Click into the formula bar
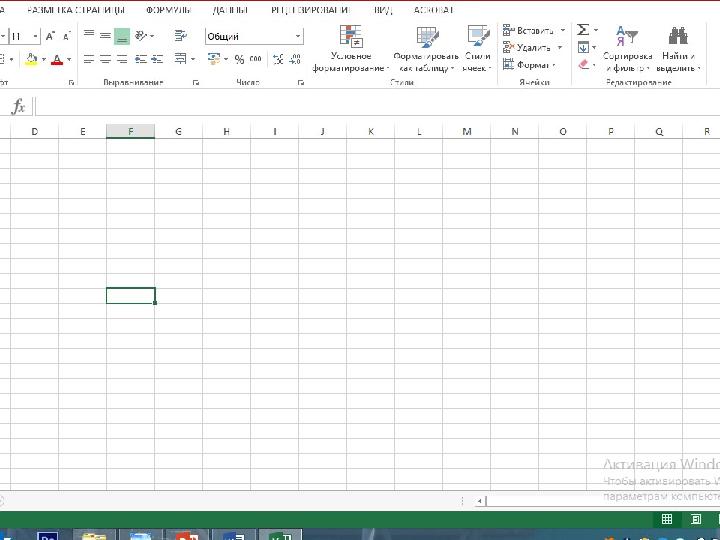 377,107
